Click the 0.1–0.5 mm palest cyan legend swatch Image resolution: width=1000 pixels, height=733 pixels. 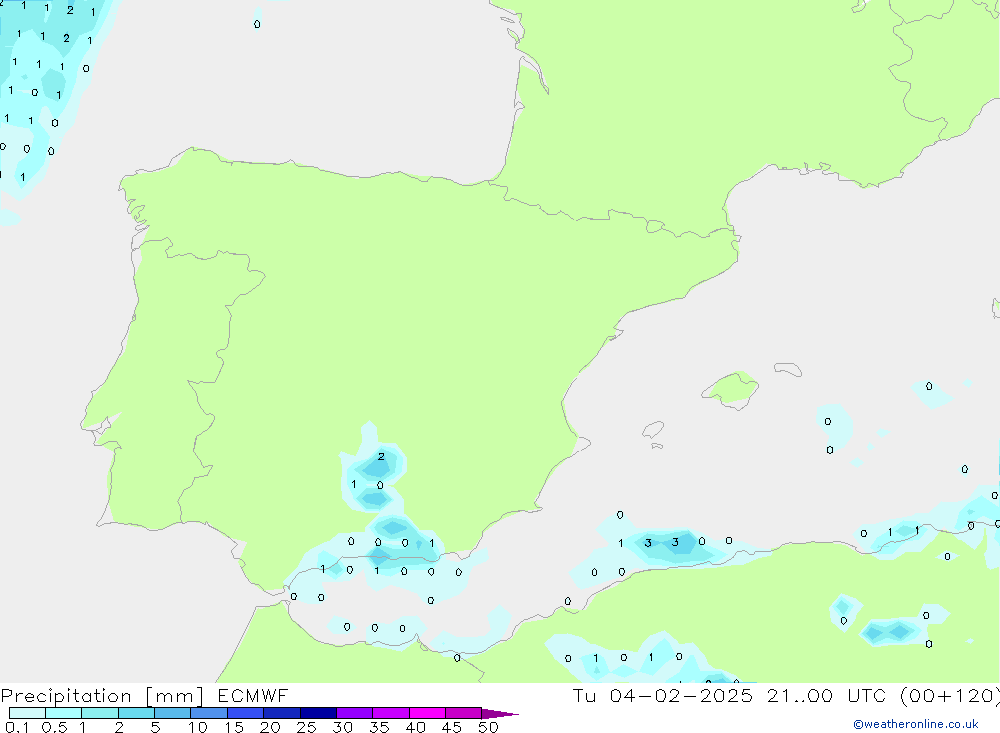click(x=27, y=713)
